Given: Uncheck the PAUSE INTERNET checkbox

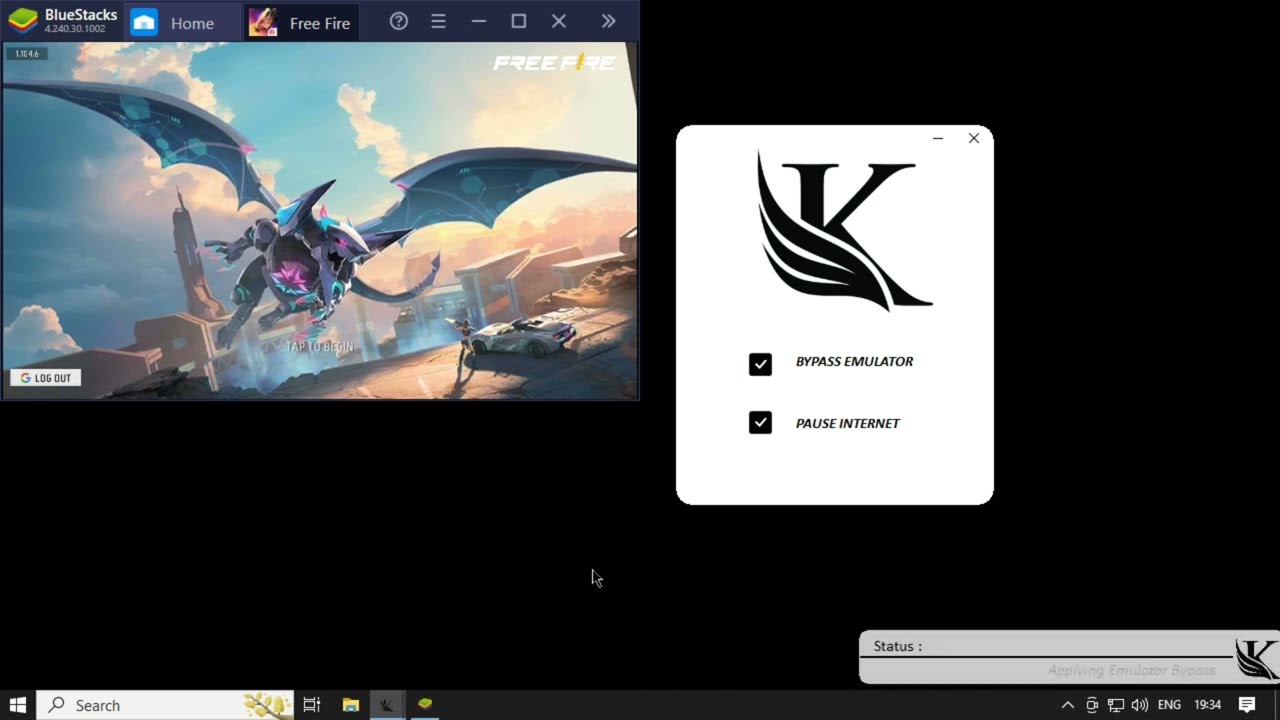Looking at the screenshot, I should [760, 423].
